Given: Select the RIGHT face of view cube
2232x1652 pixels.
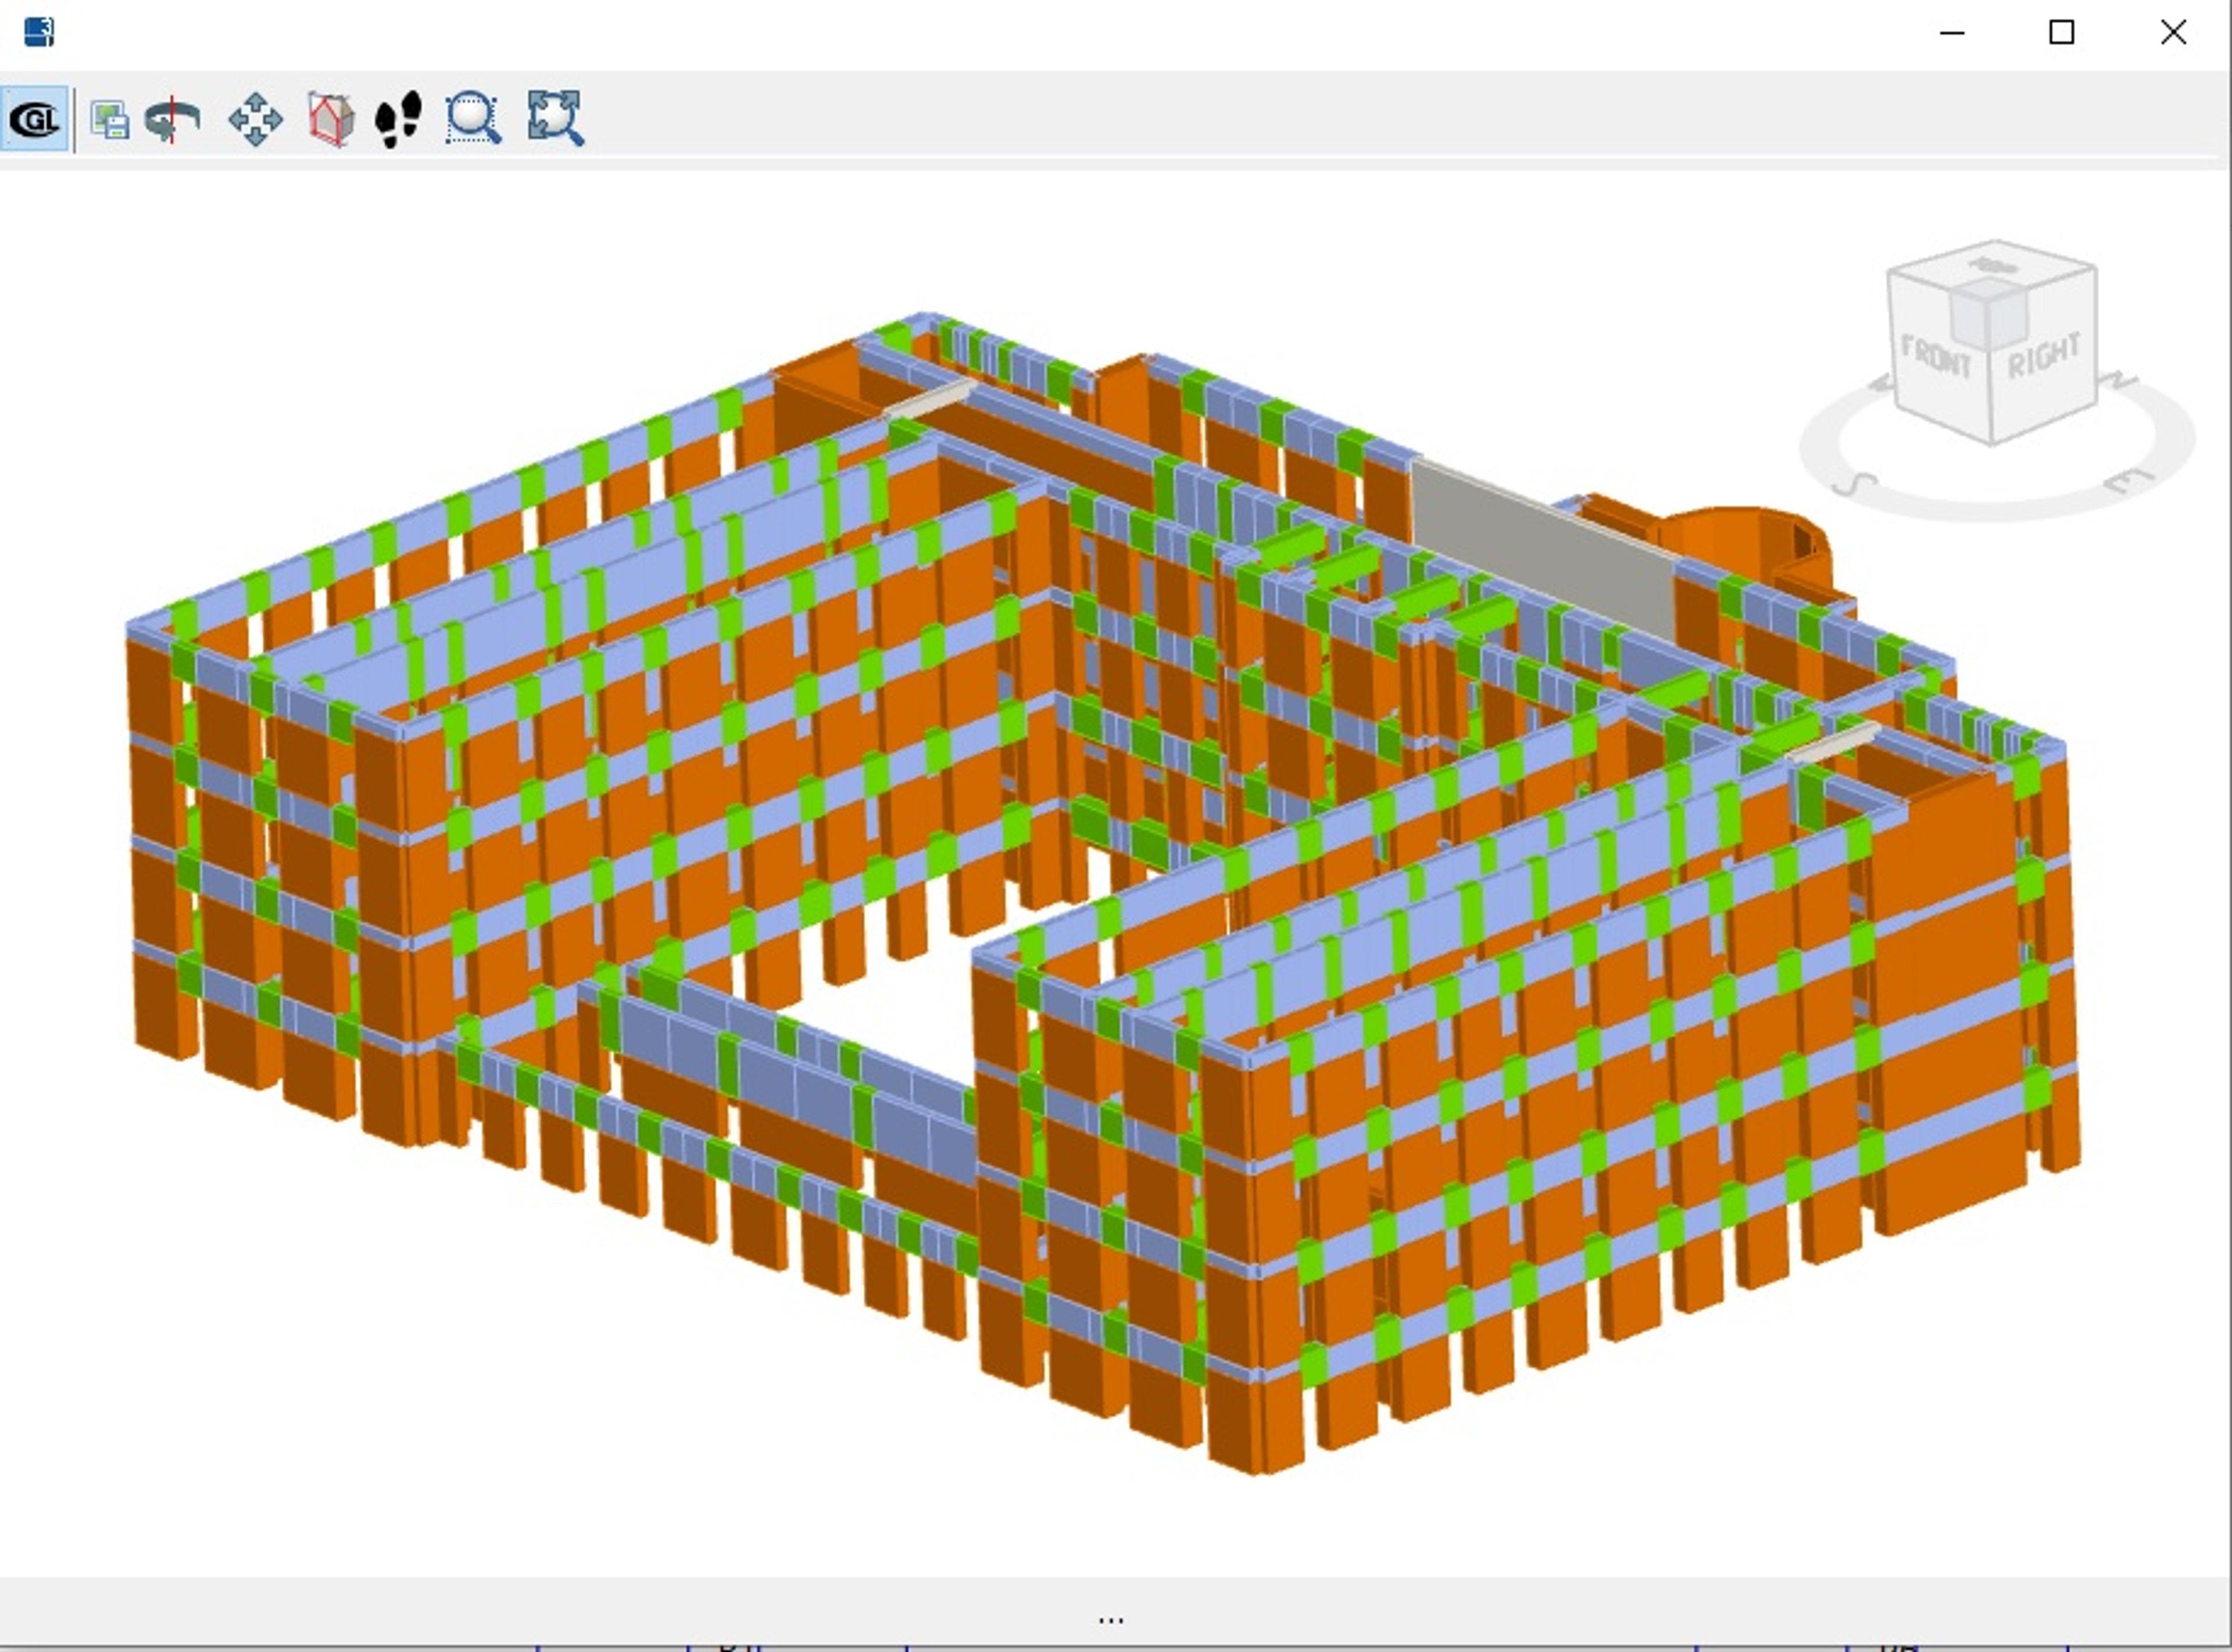Looking at the screenshot, I should pyautogui.click(x=2044, y=355).
